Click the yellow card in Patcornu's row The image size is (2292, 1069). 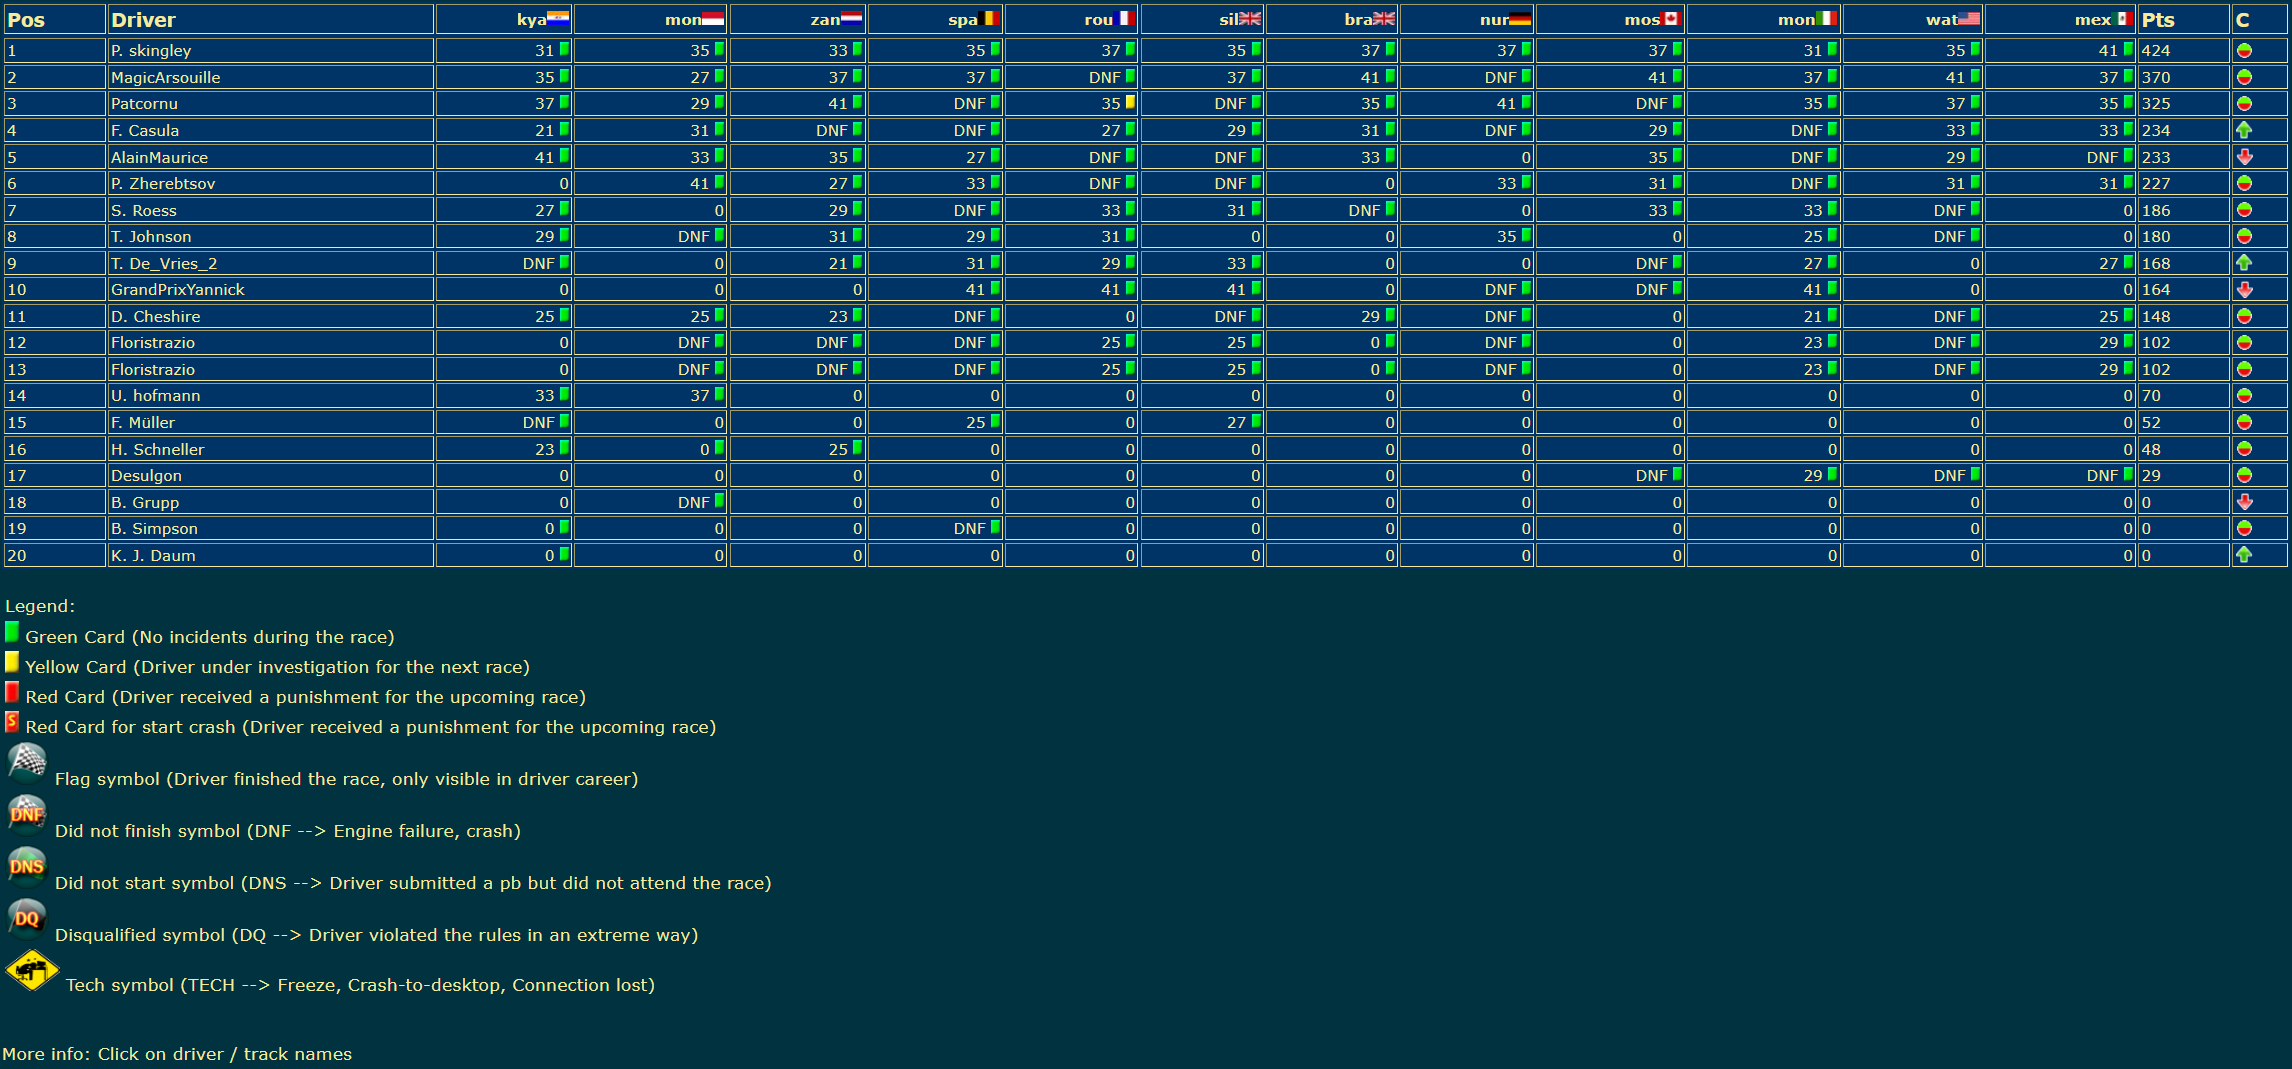[1130, 103]
